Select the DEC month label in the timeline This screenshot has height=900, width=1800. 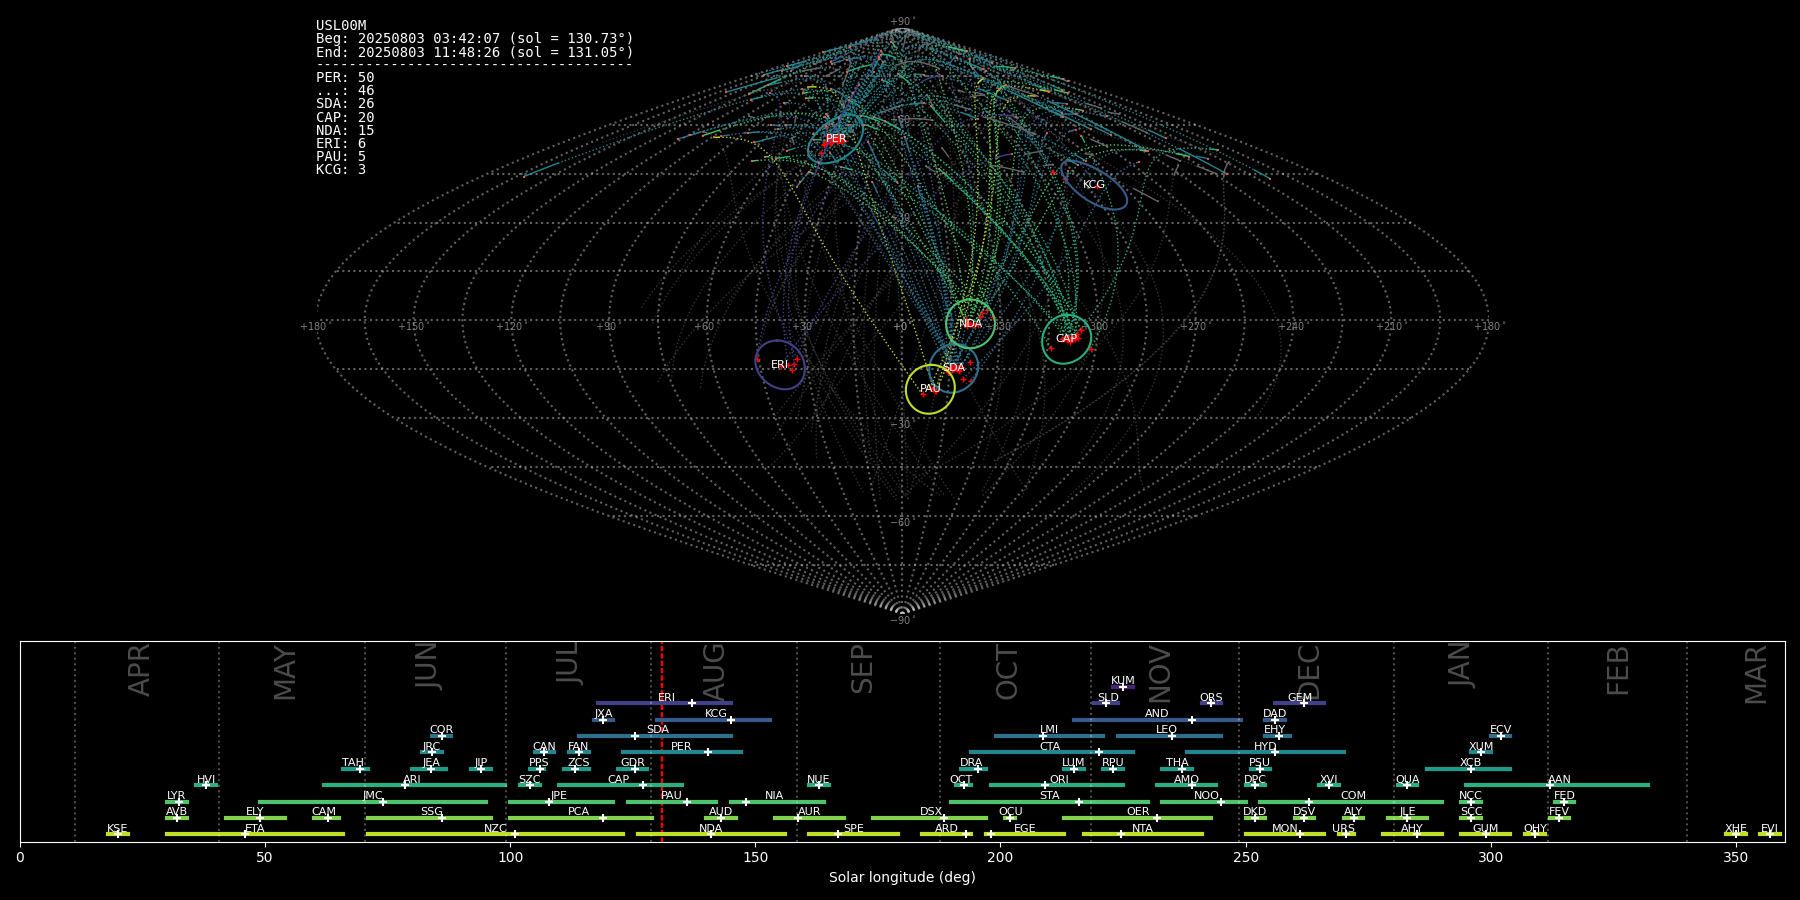[1309, 673]
